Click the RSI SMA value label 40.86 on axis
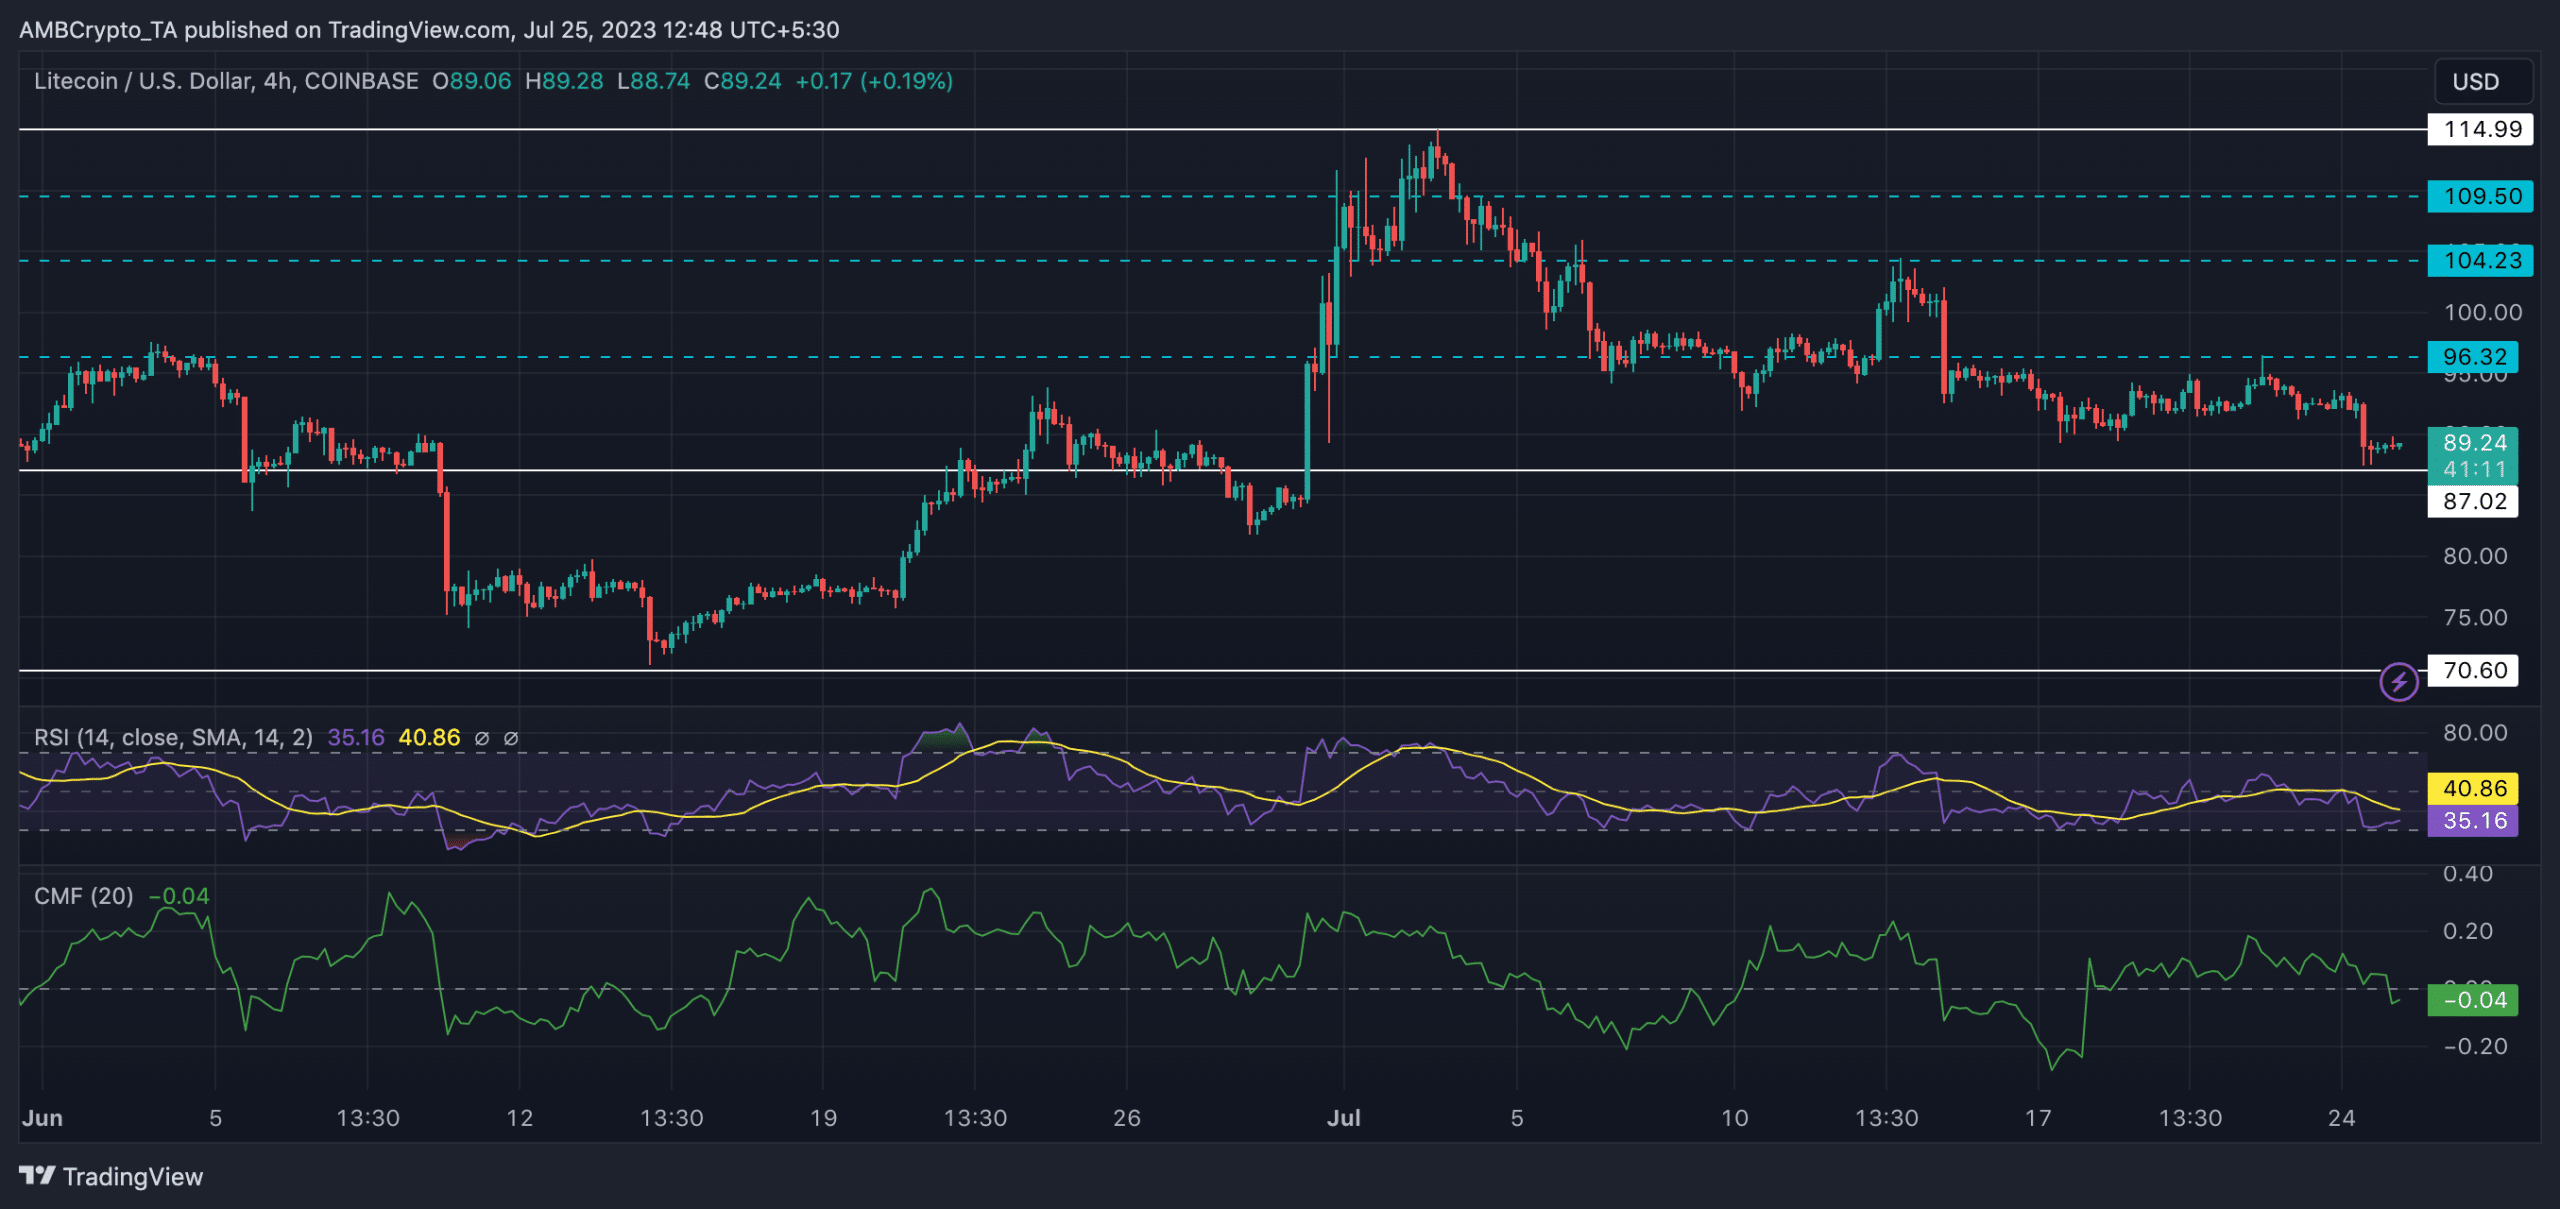 (2473, 788)
